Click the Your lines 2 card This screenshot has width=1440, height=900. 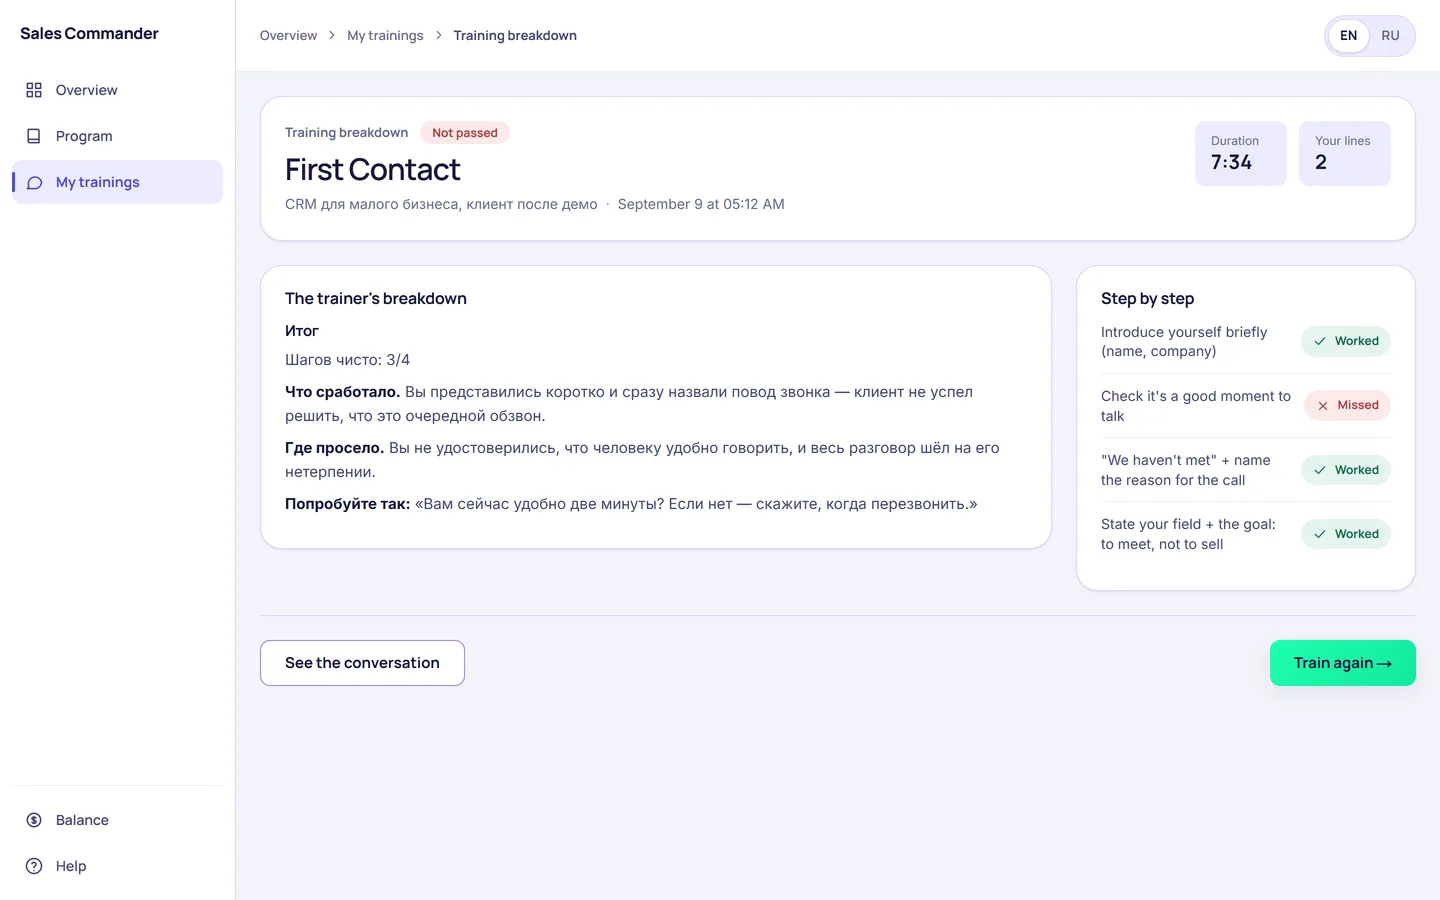(1344, 153)
